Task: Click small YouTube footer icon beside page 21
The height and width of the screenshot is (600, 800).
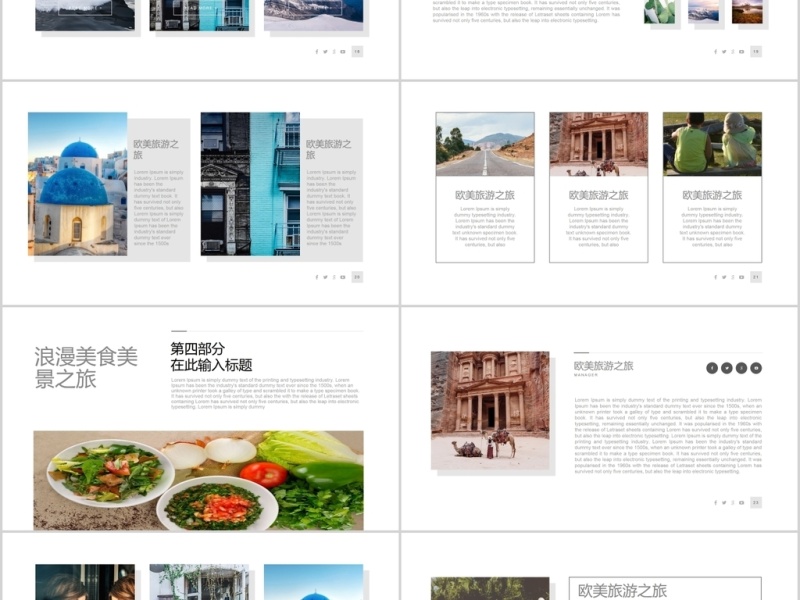Action: coord(741,277)
